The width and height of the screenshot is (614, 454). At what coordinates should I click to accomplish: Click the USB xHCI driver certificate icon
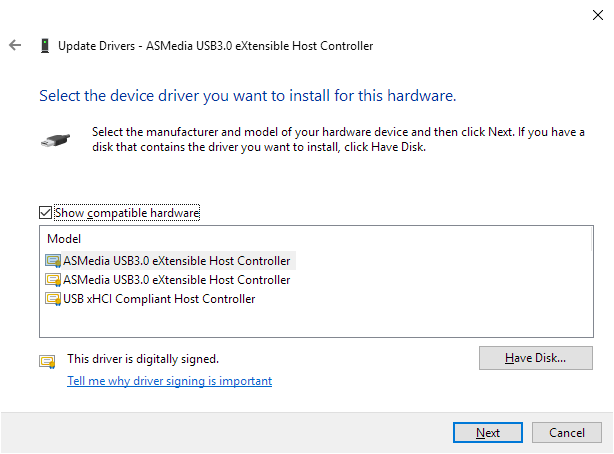click(x=53, y=299)
